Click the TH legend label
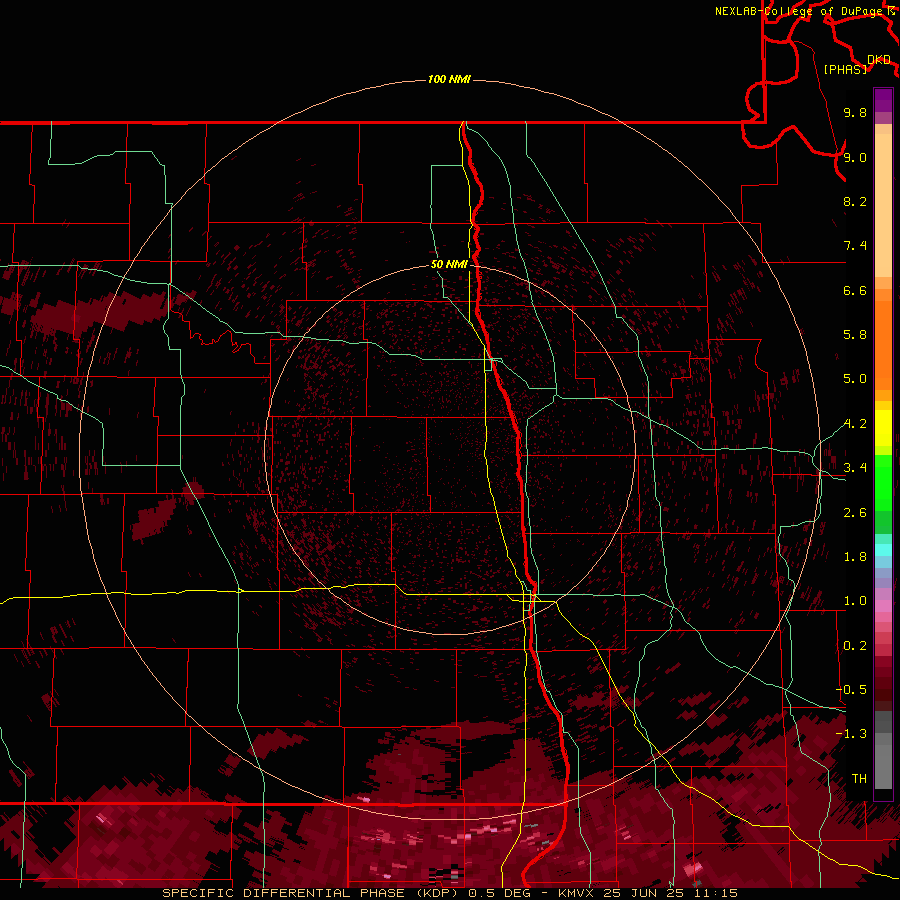Image resolution: width=900 pixels, height=900 pixels. click(859, 779)
